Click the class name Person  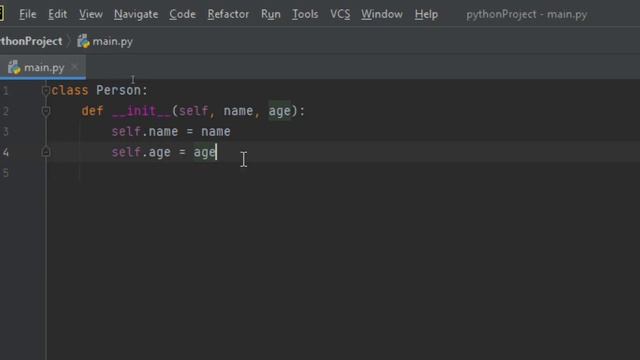coord(118,90)
